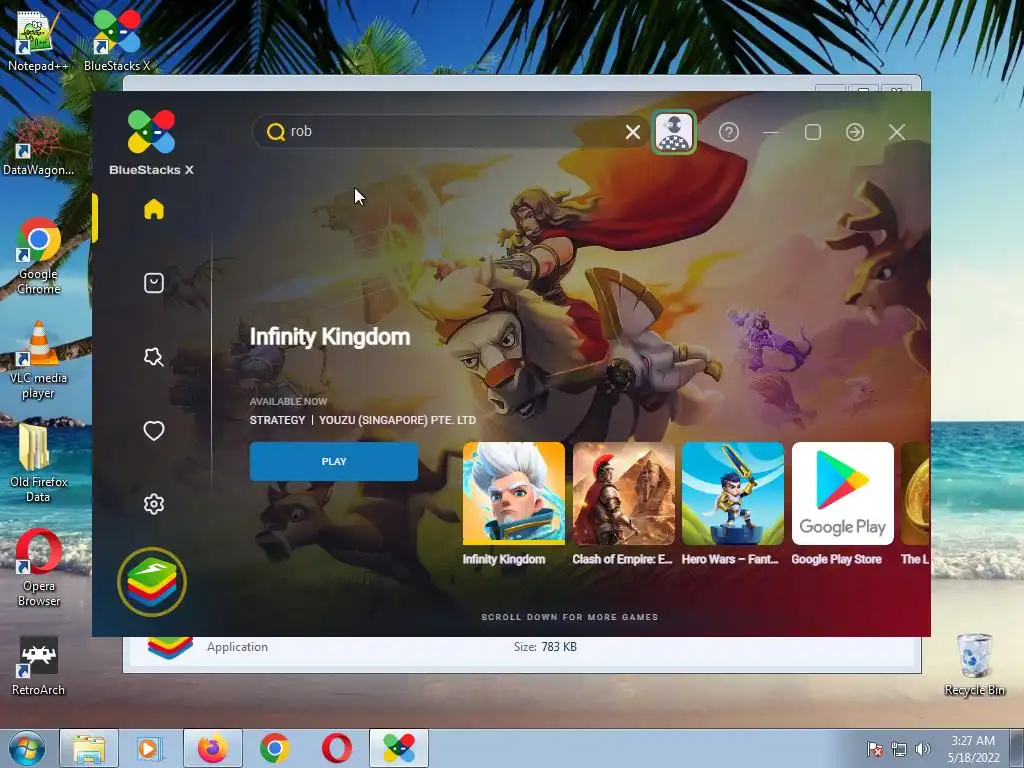
Task: Open Old Firefox Data folder
Action: coord(39,464)
